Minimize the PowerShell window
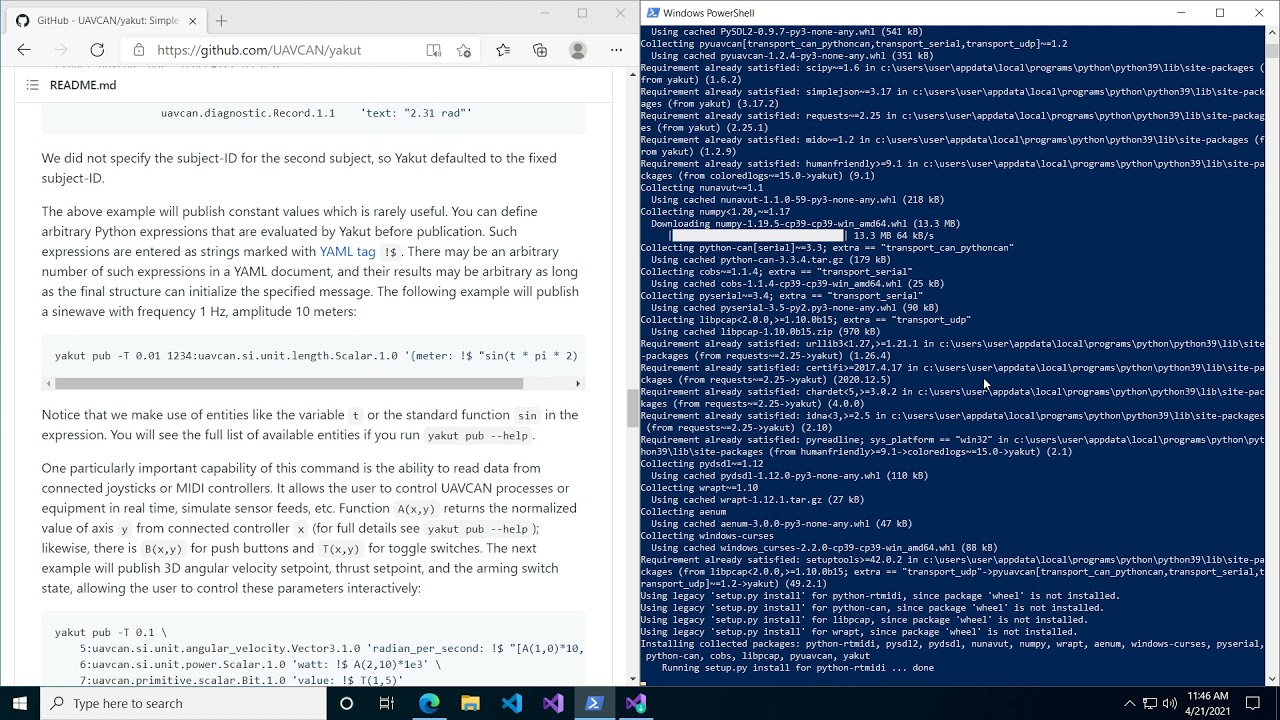This screenshot has width=1280, height=720. pyautogui.click(x=1181, y=13)
